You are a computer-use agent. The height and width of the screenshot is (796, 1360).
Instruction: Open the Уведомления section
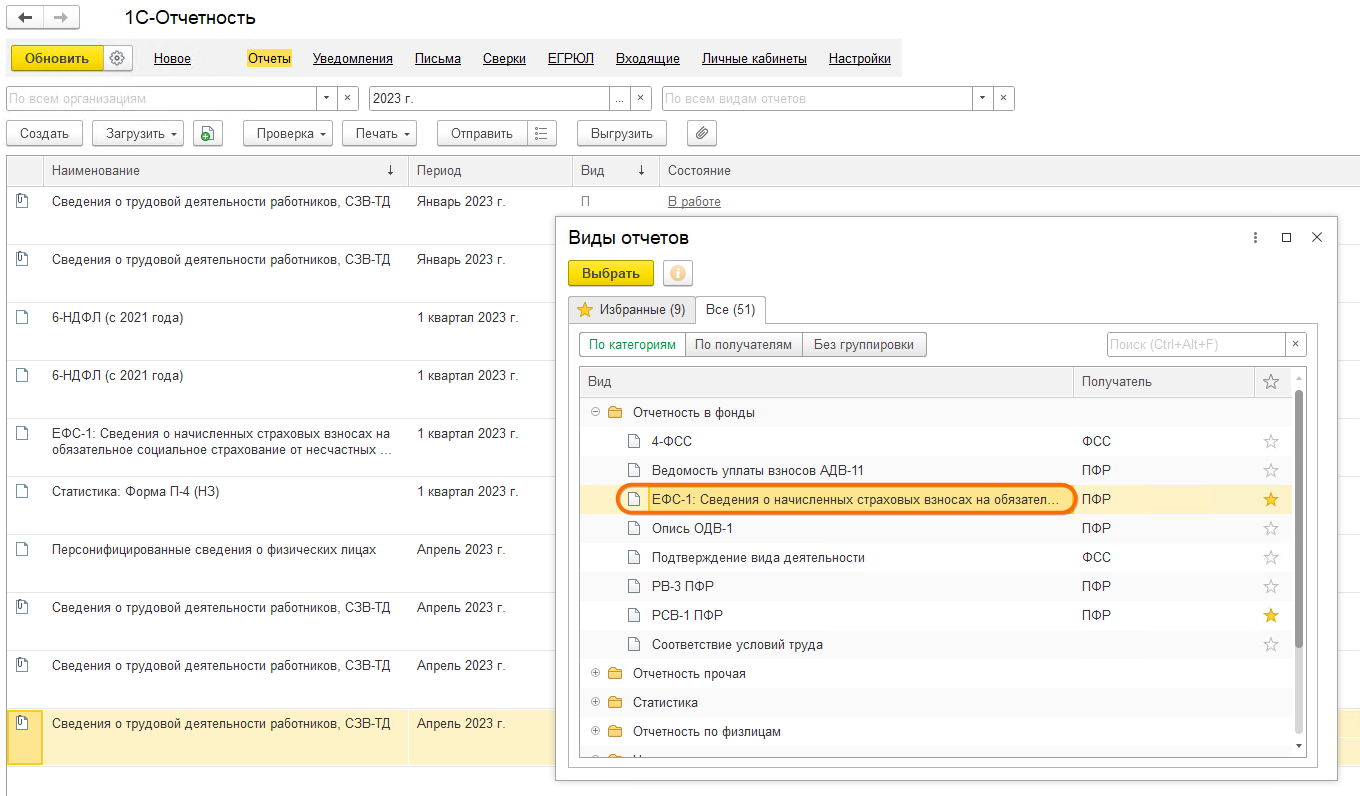[x=352, y=58]
